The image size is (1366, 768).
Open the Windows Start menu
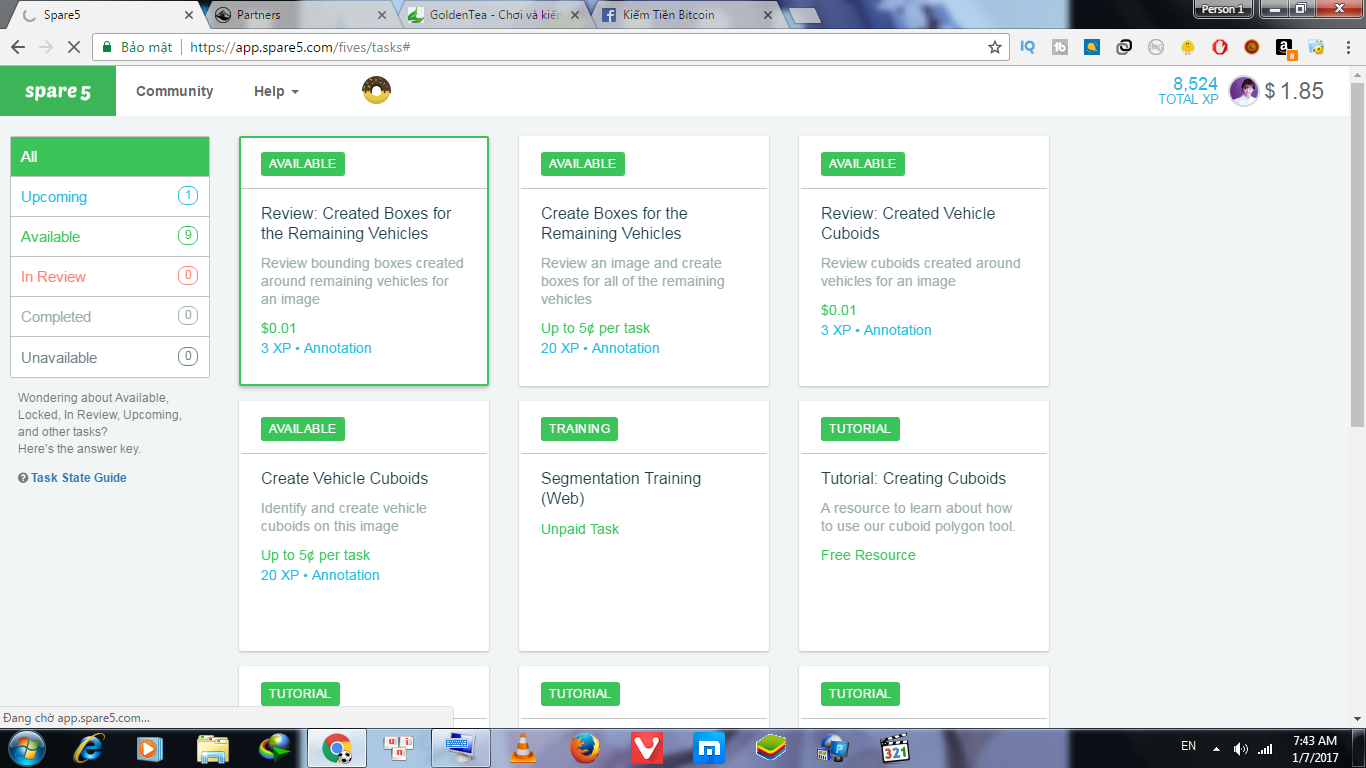coord(25,748)
